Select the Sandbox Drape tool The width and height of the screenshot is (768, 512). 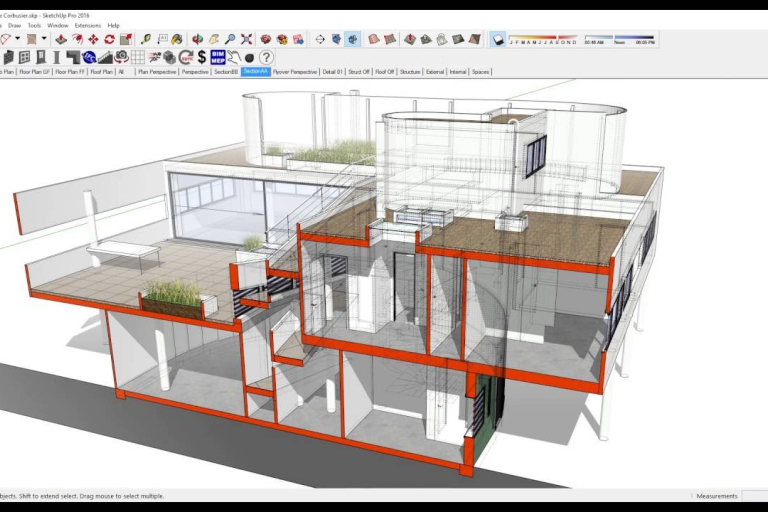pos(442,39)
